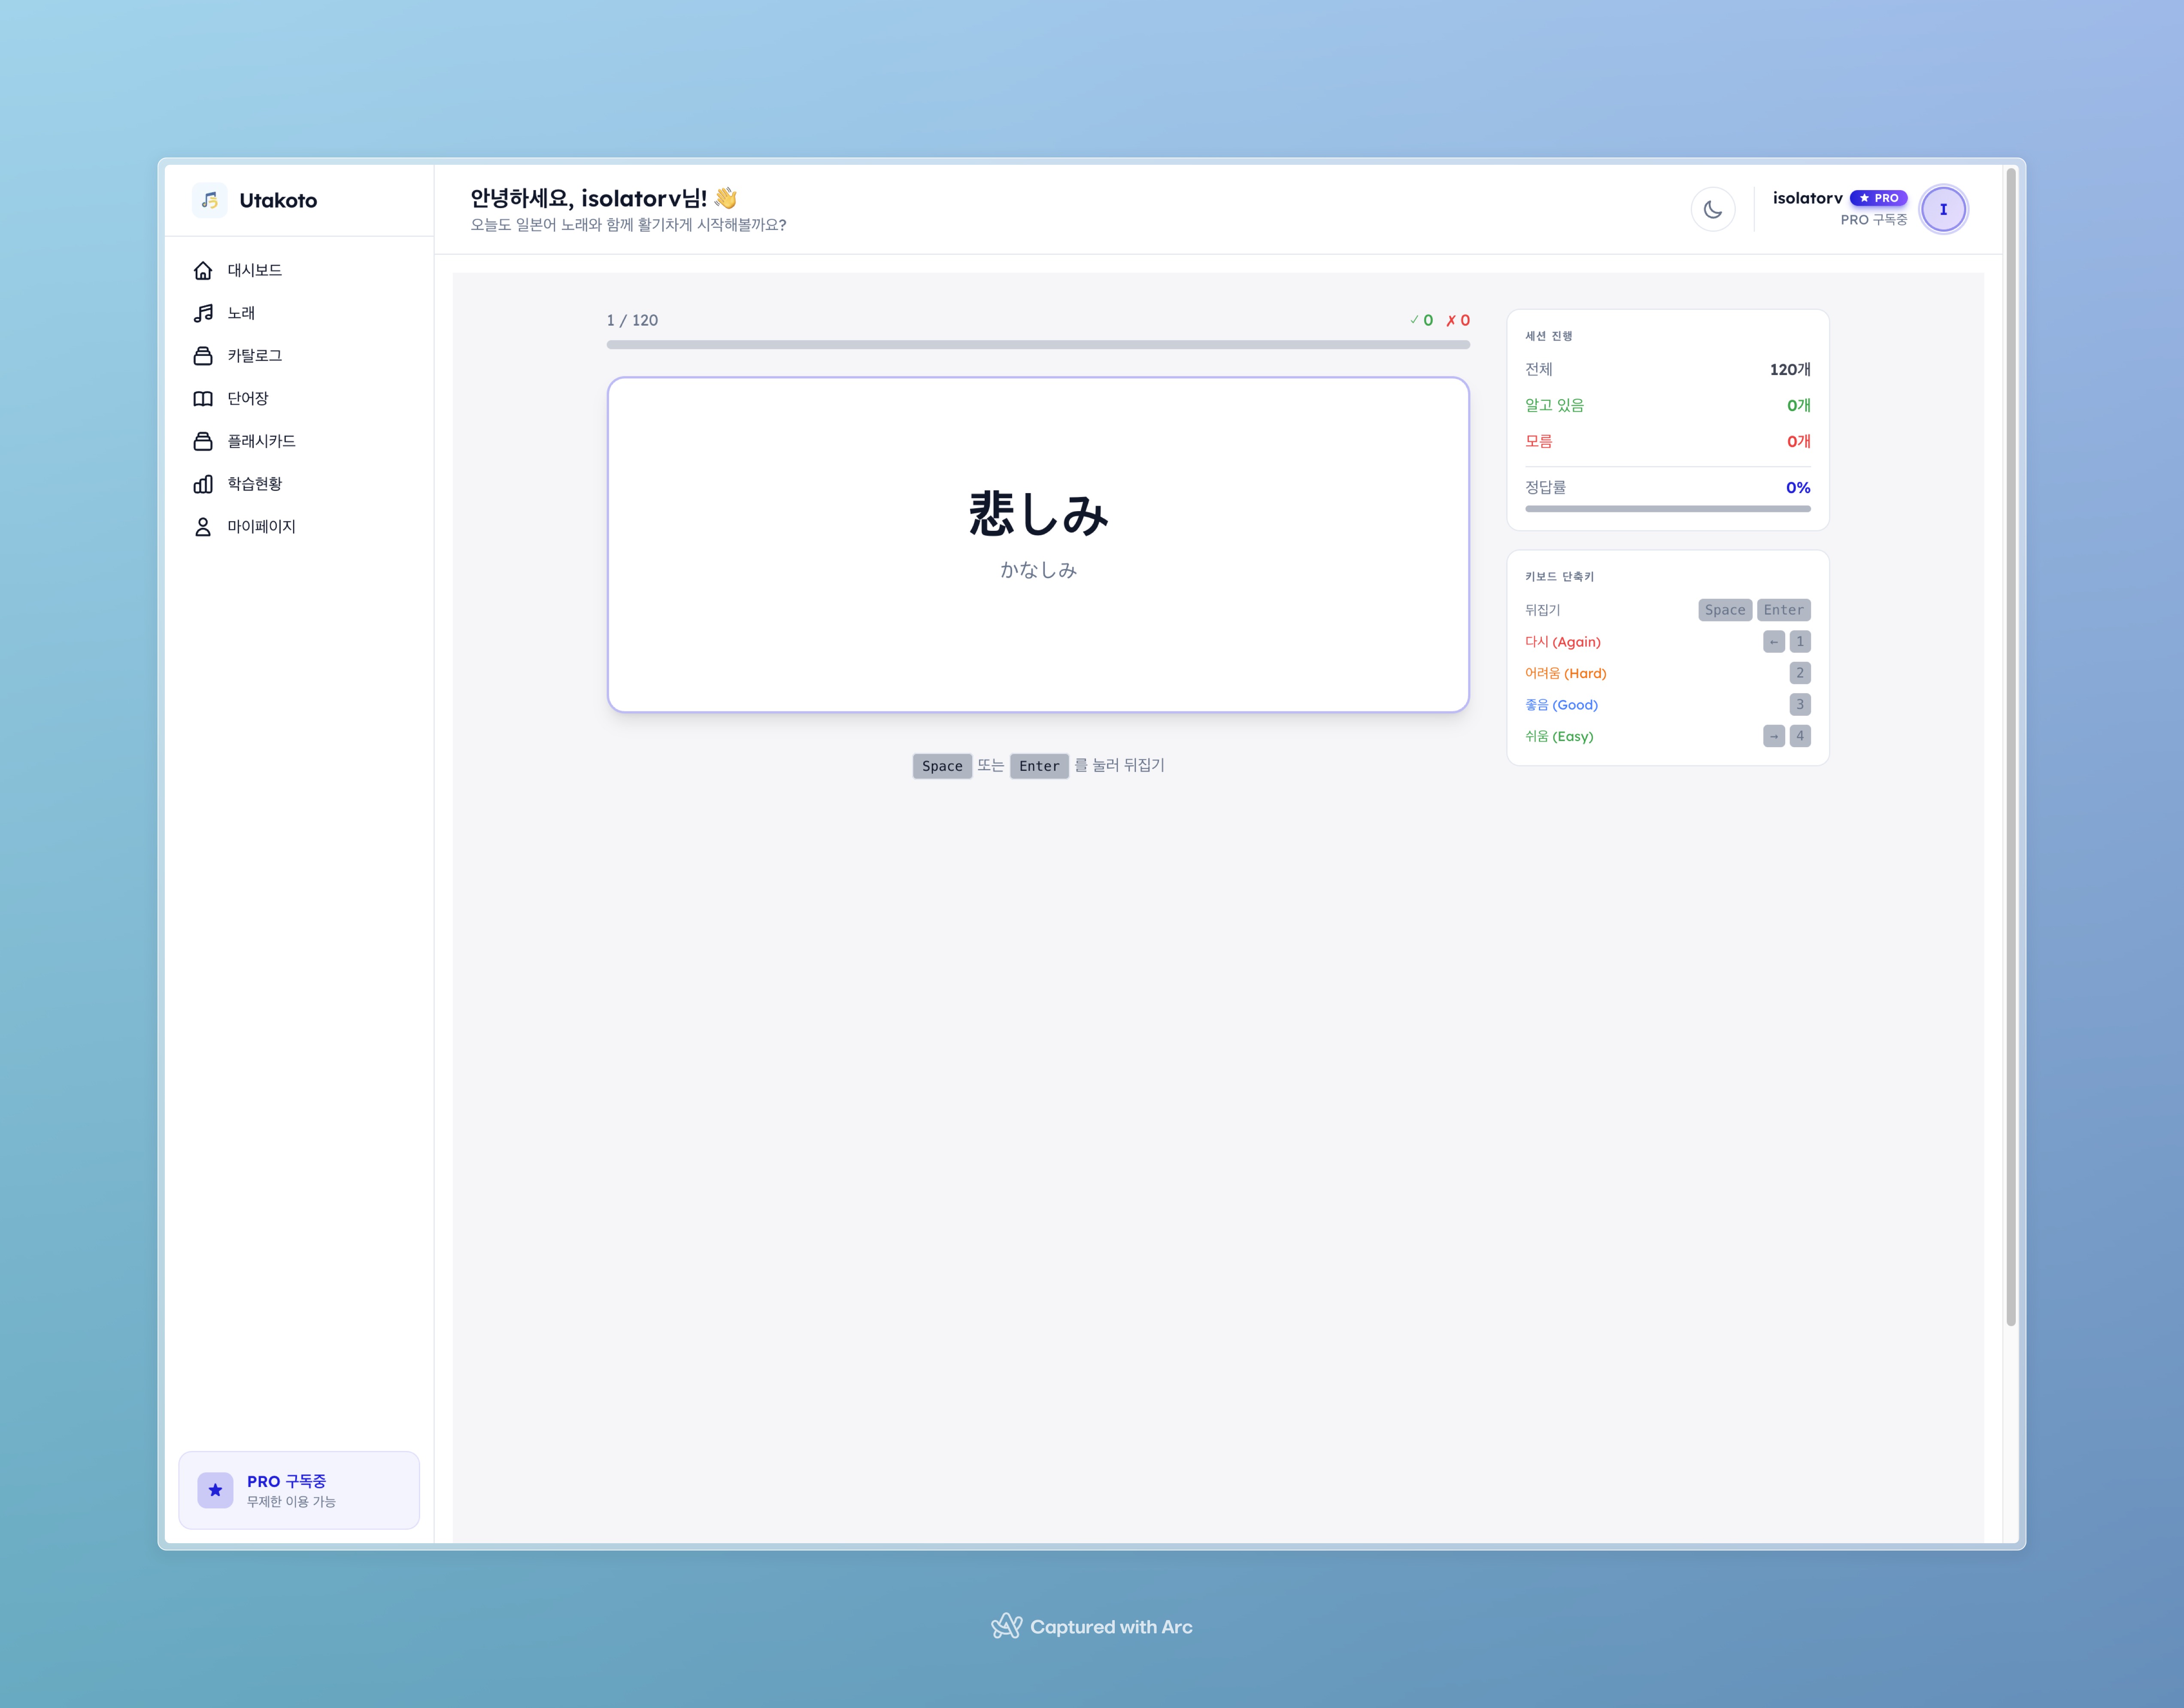Image resolution: width=2184 pixels, height=1708 pixels.
Task: Open the dashboard (대시보드) home icon
Action: click(x=203, y=270)
